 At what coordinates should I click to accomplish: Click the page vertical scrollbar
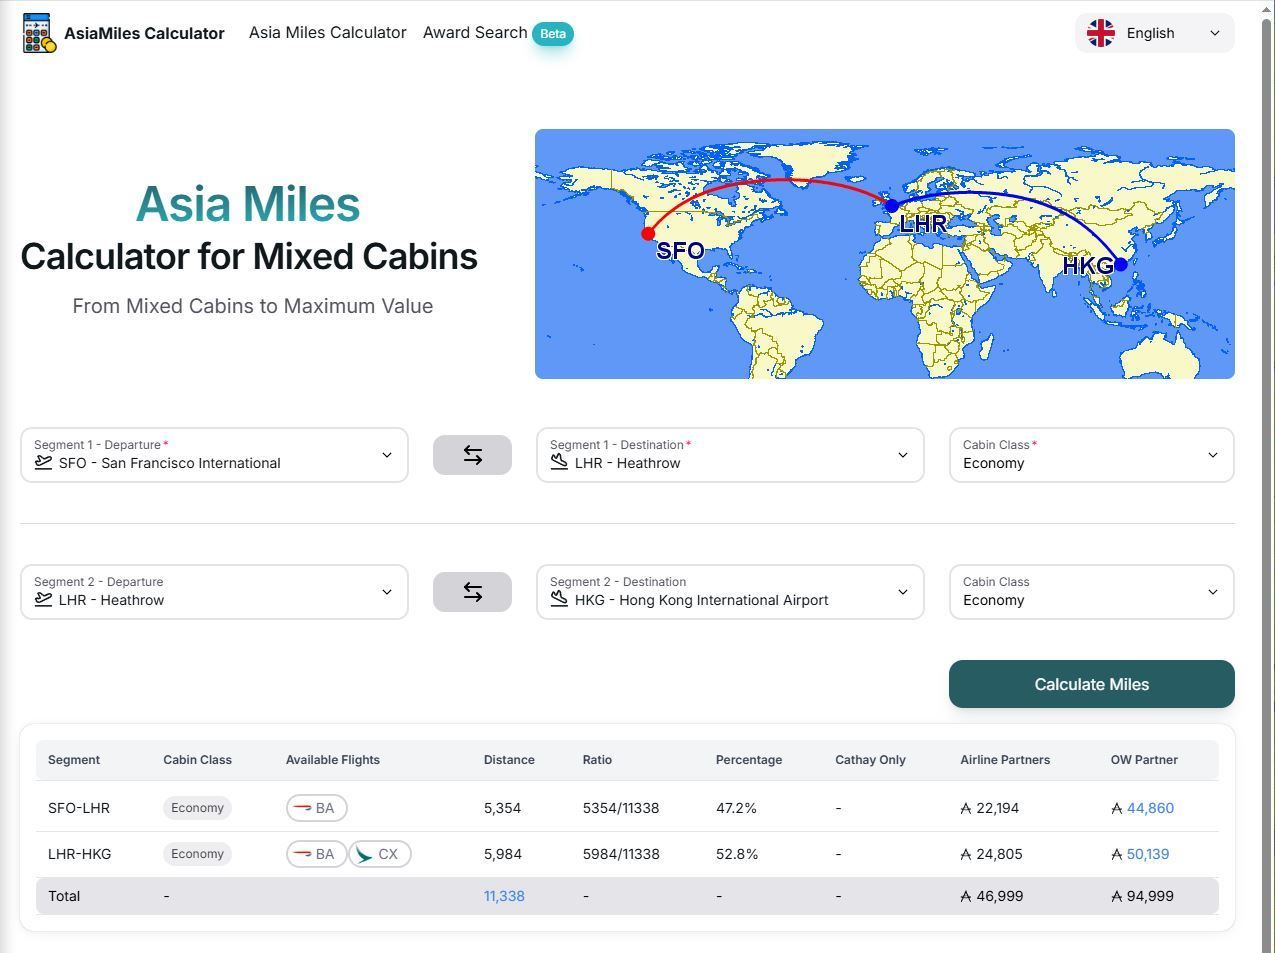(1268, 400)
